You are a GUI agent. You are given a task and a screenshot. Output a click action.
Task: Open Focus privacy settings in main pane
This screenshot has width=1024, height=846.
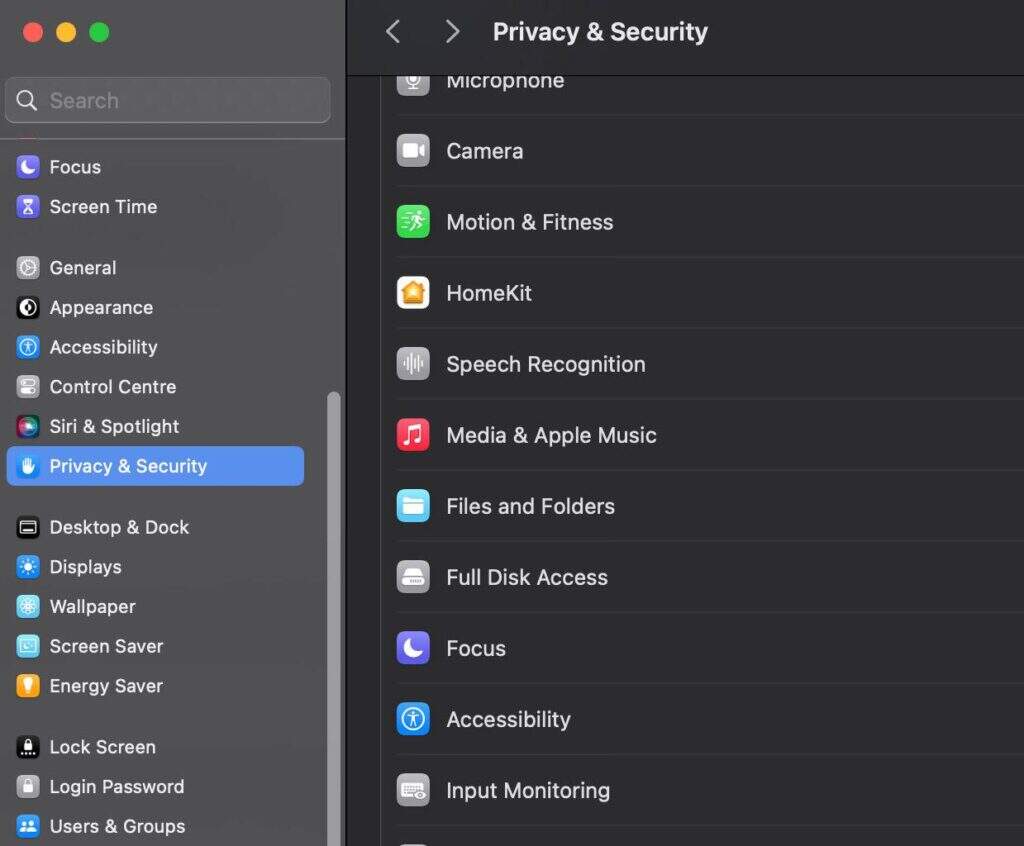pyautogui.click(x=476, y=648)
